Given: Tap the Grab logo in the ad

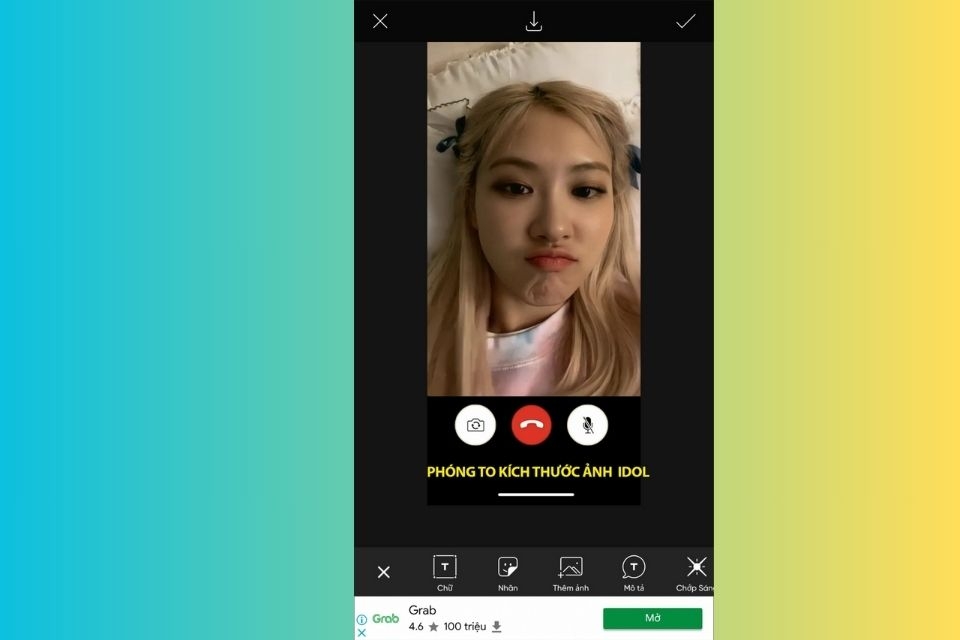Looking at the screenshot, I should tap(386, 619).
